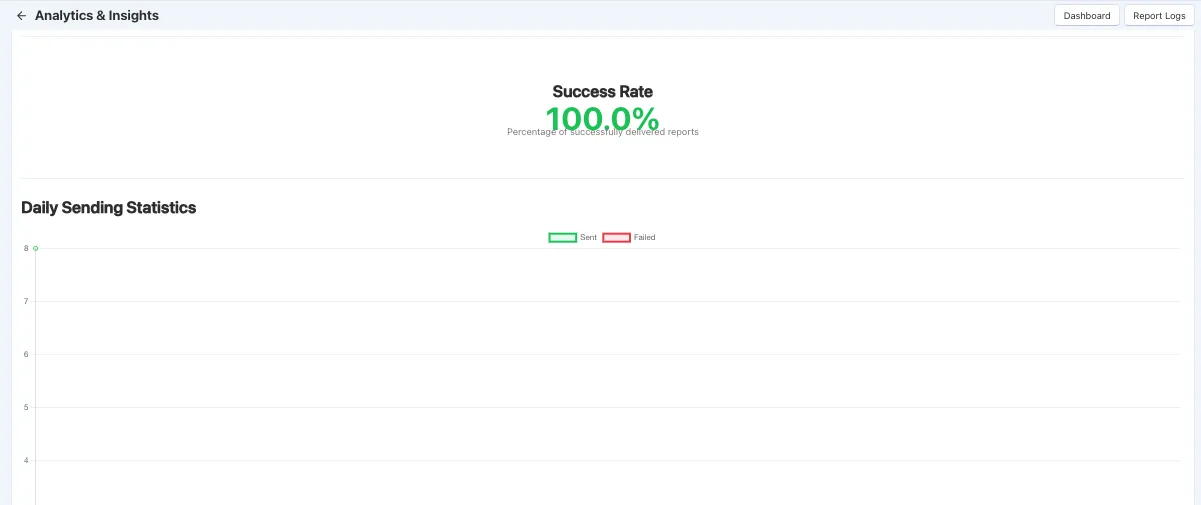Image resolution: width=1201 pixels, height=505 pixels.
Task: Open Report Logs
Action: click(x=1159, y=16)
